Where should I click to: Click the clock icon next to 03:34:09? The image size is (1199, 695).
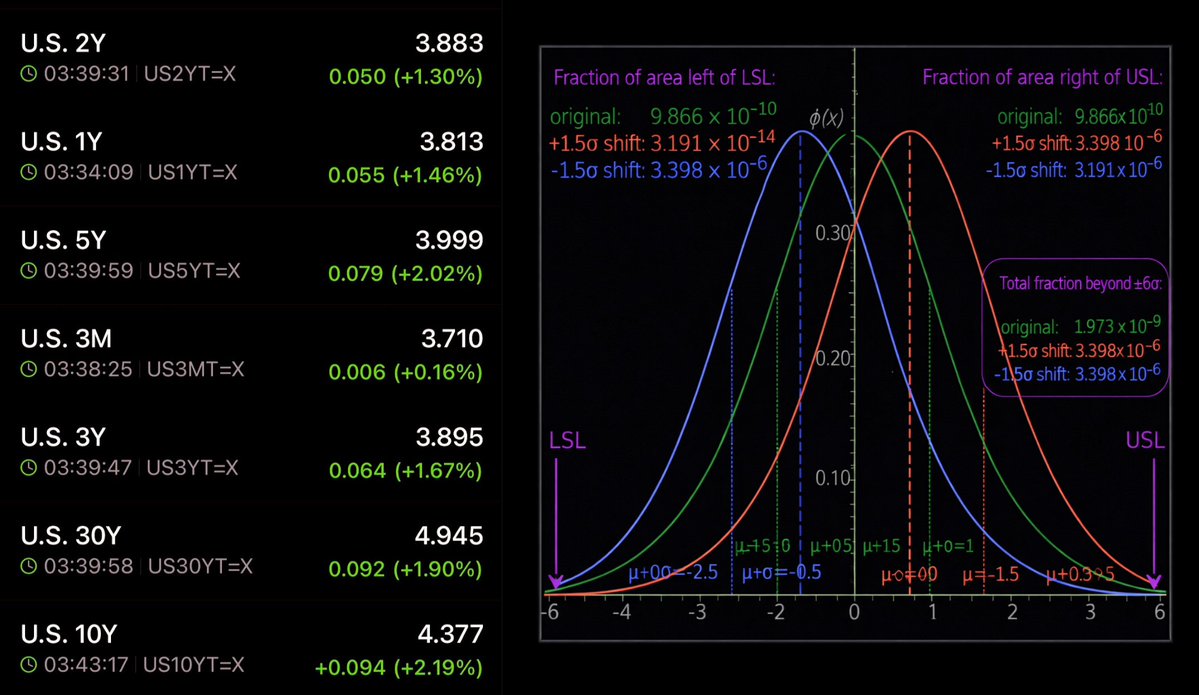[x=28, y=173]
